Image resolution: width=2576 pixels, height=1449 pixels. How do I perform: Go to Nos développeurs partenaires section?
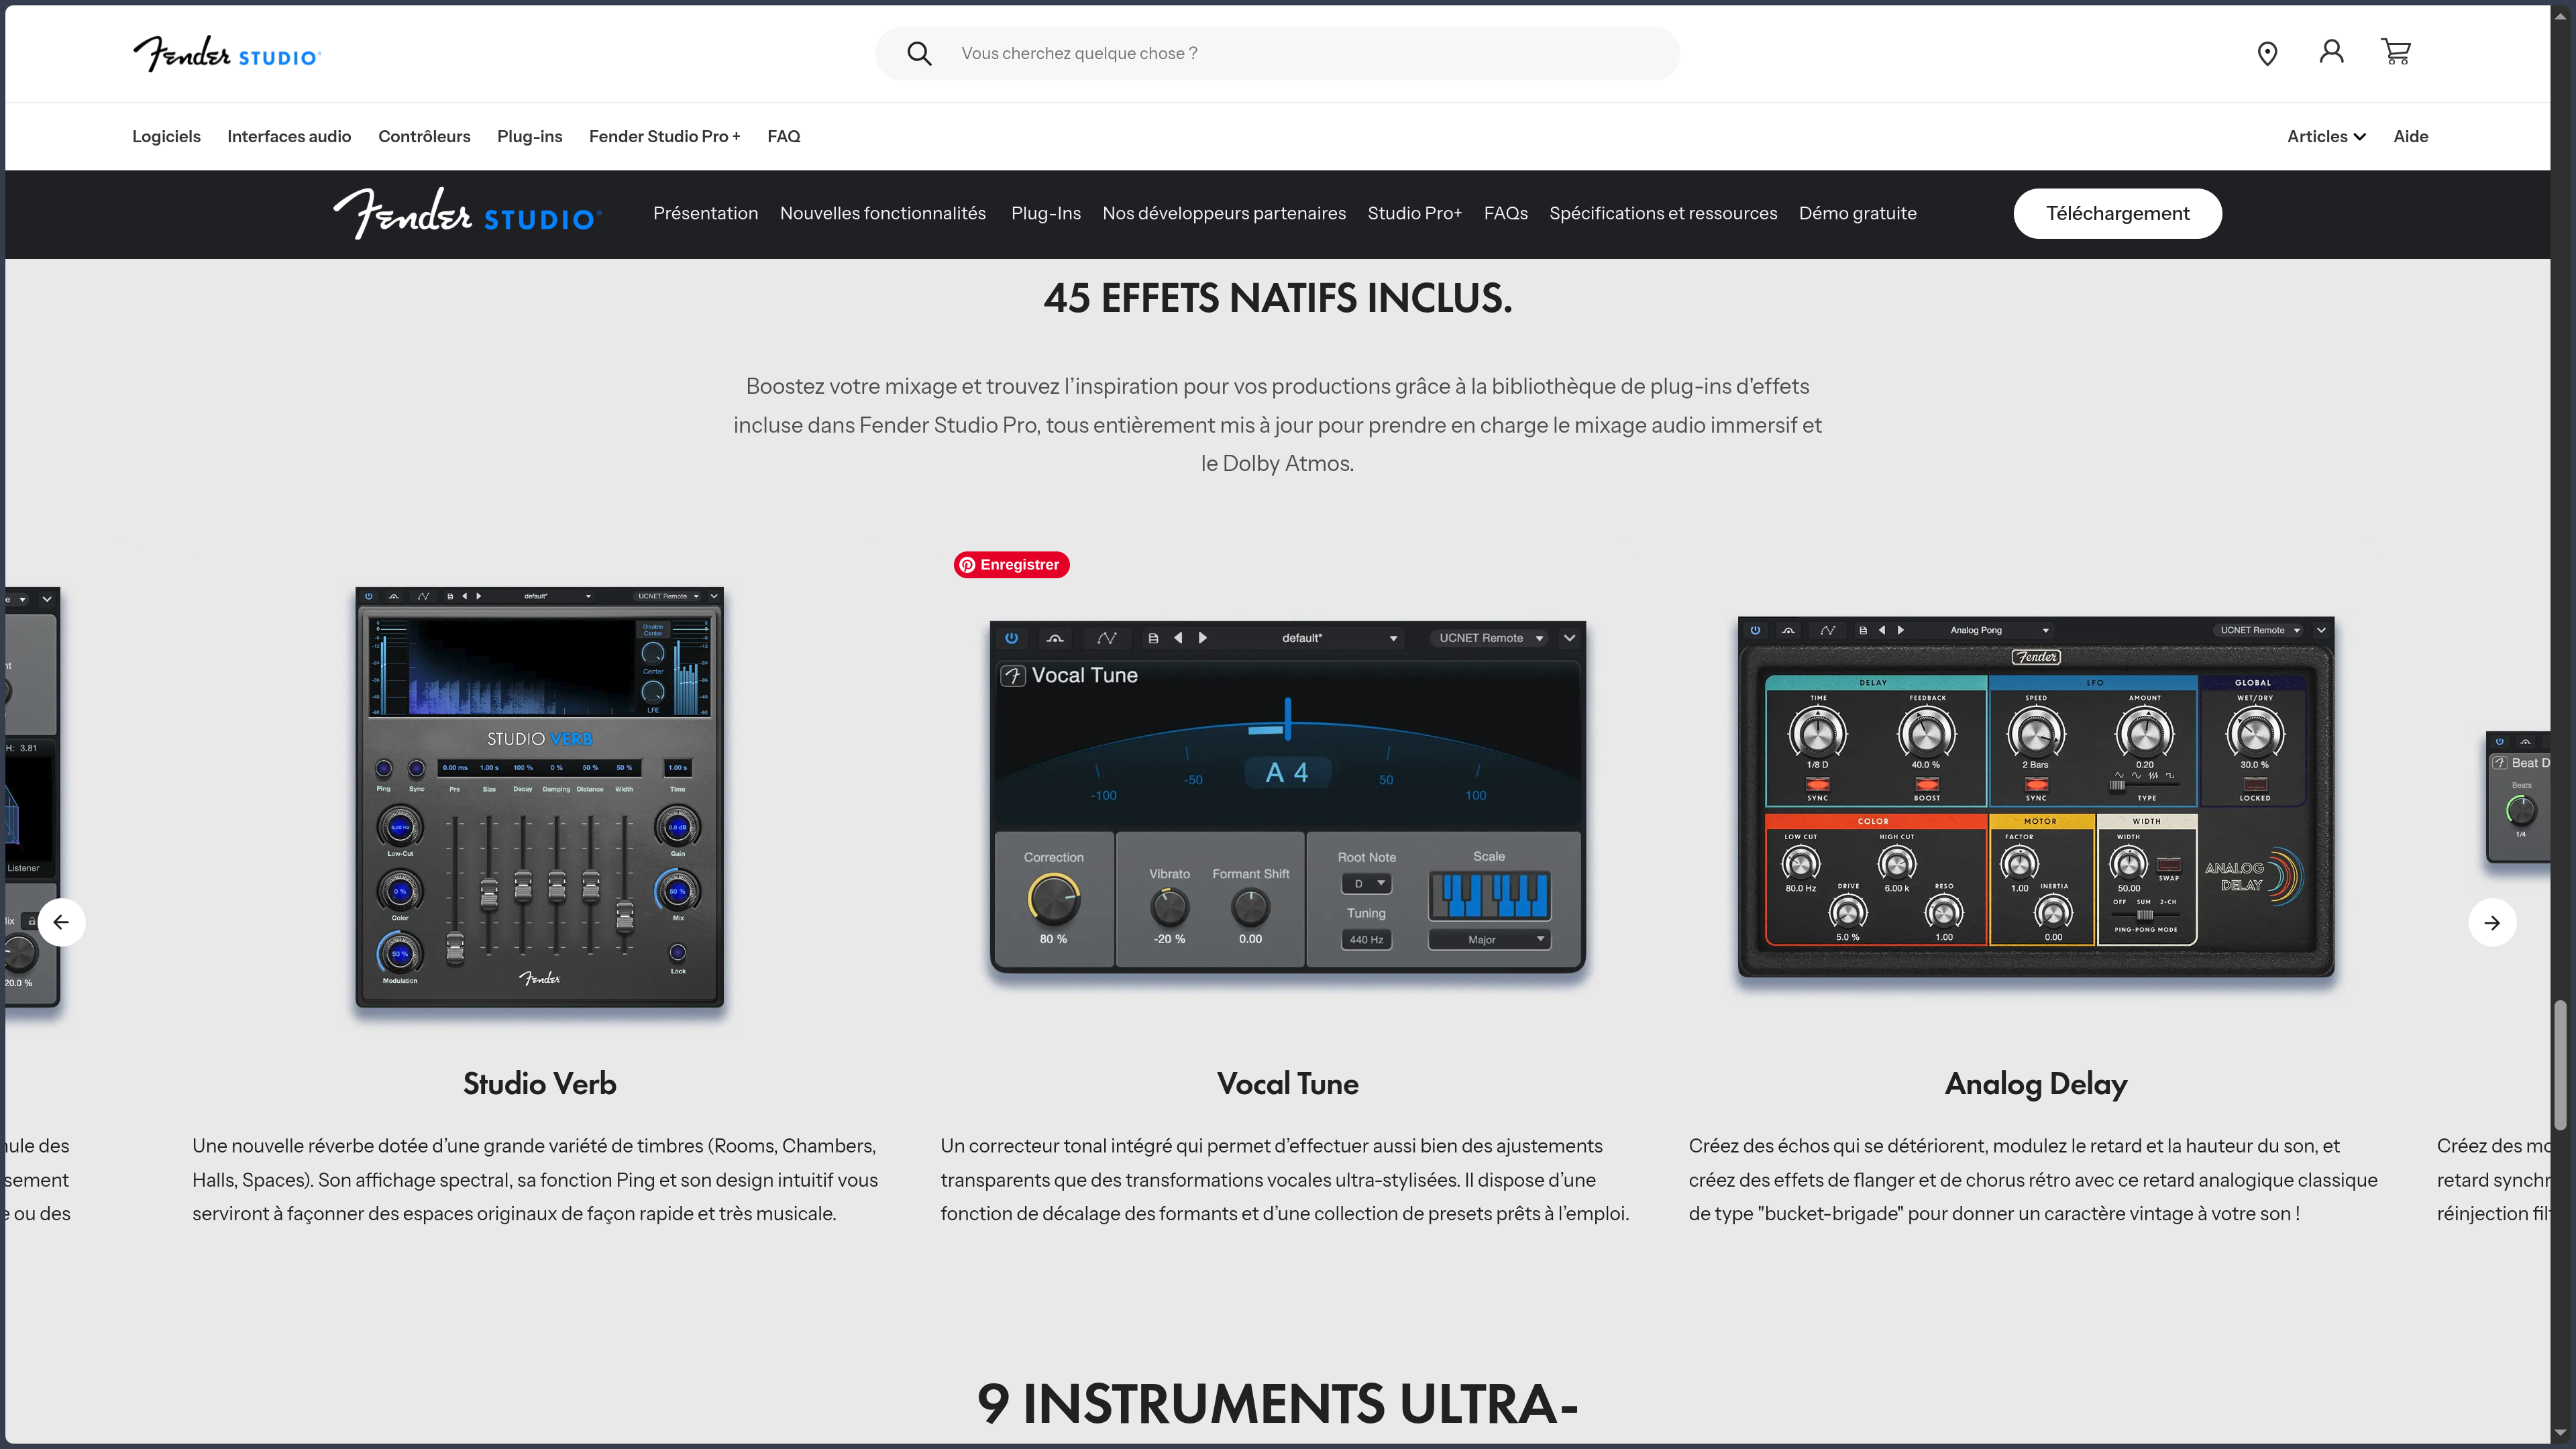coord(1224,213)
